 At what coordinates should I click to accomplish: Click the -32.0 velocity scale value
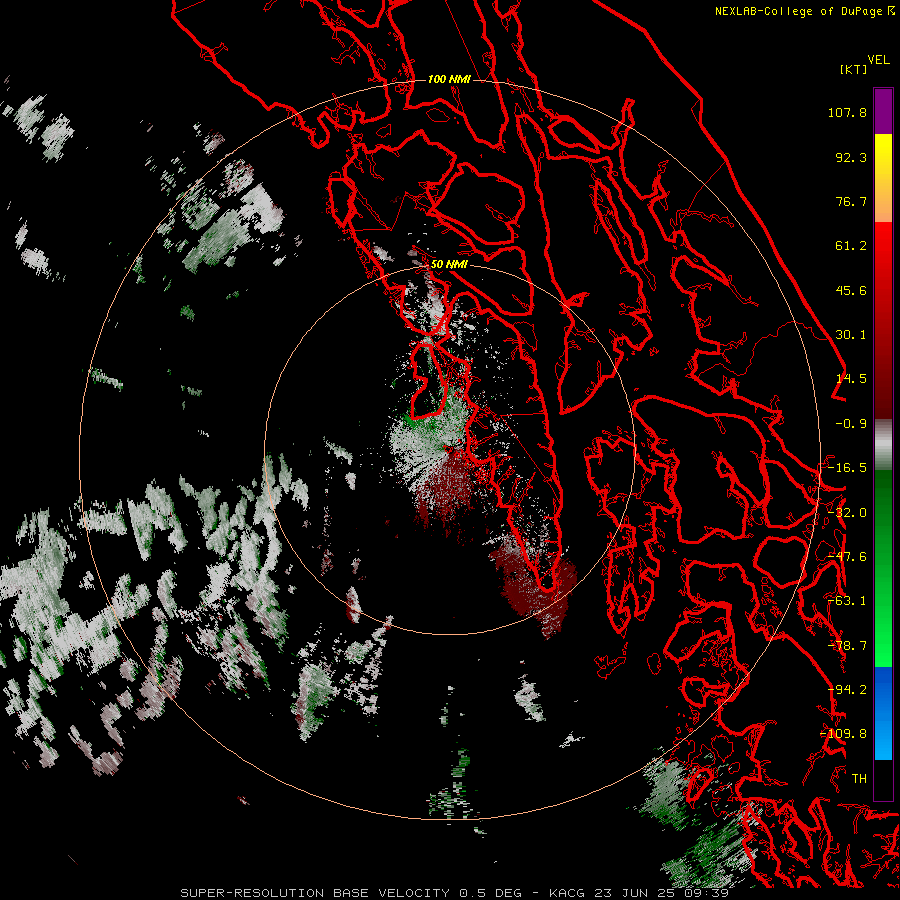coord(847,513)
